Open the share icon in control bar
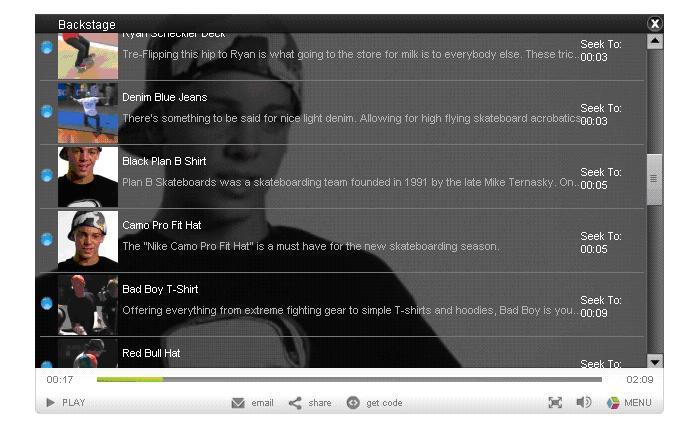The image size is (696, 429). [295, 403]
